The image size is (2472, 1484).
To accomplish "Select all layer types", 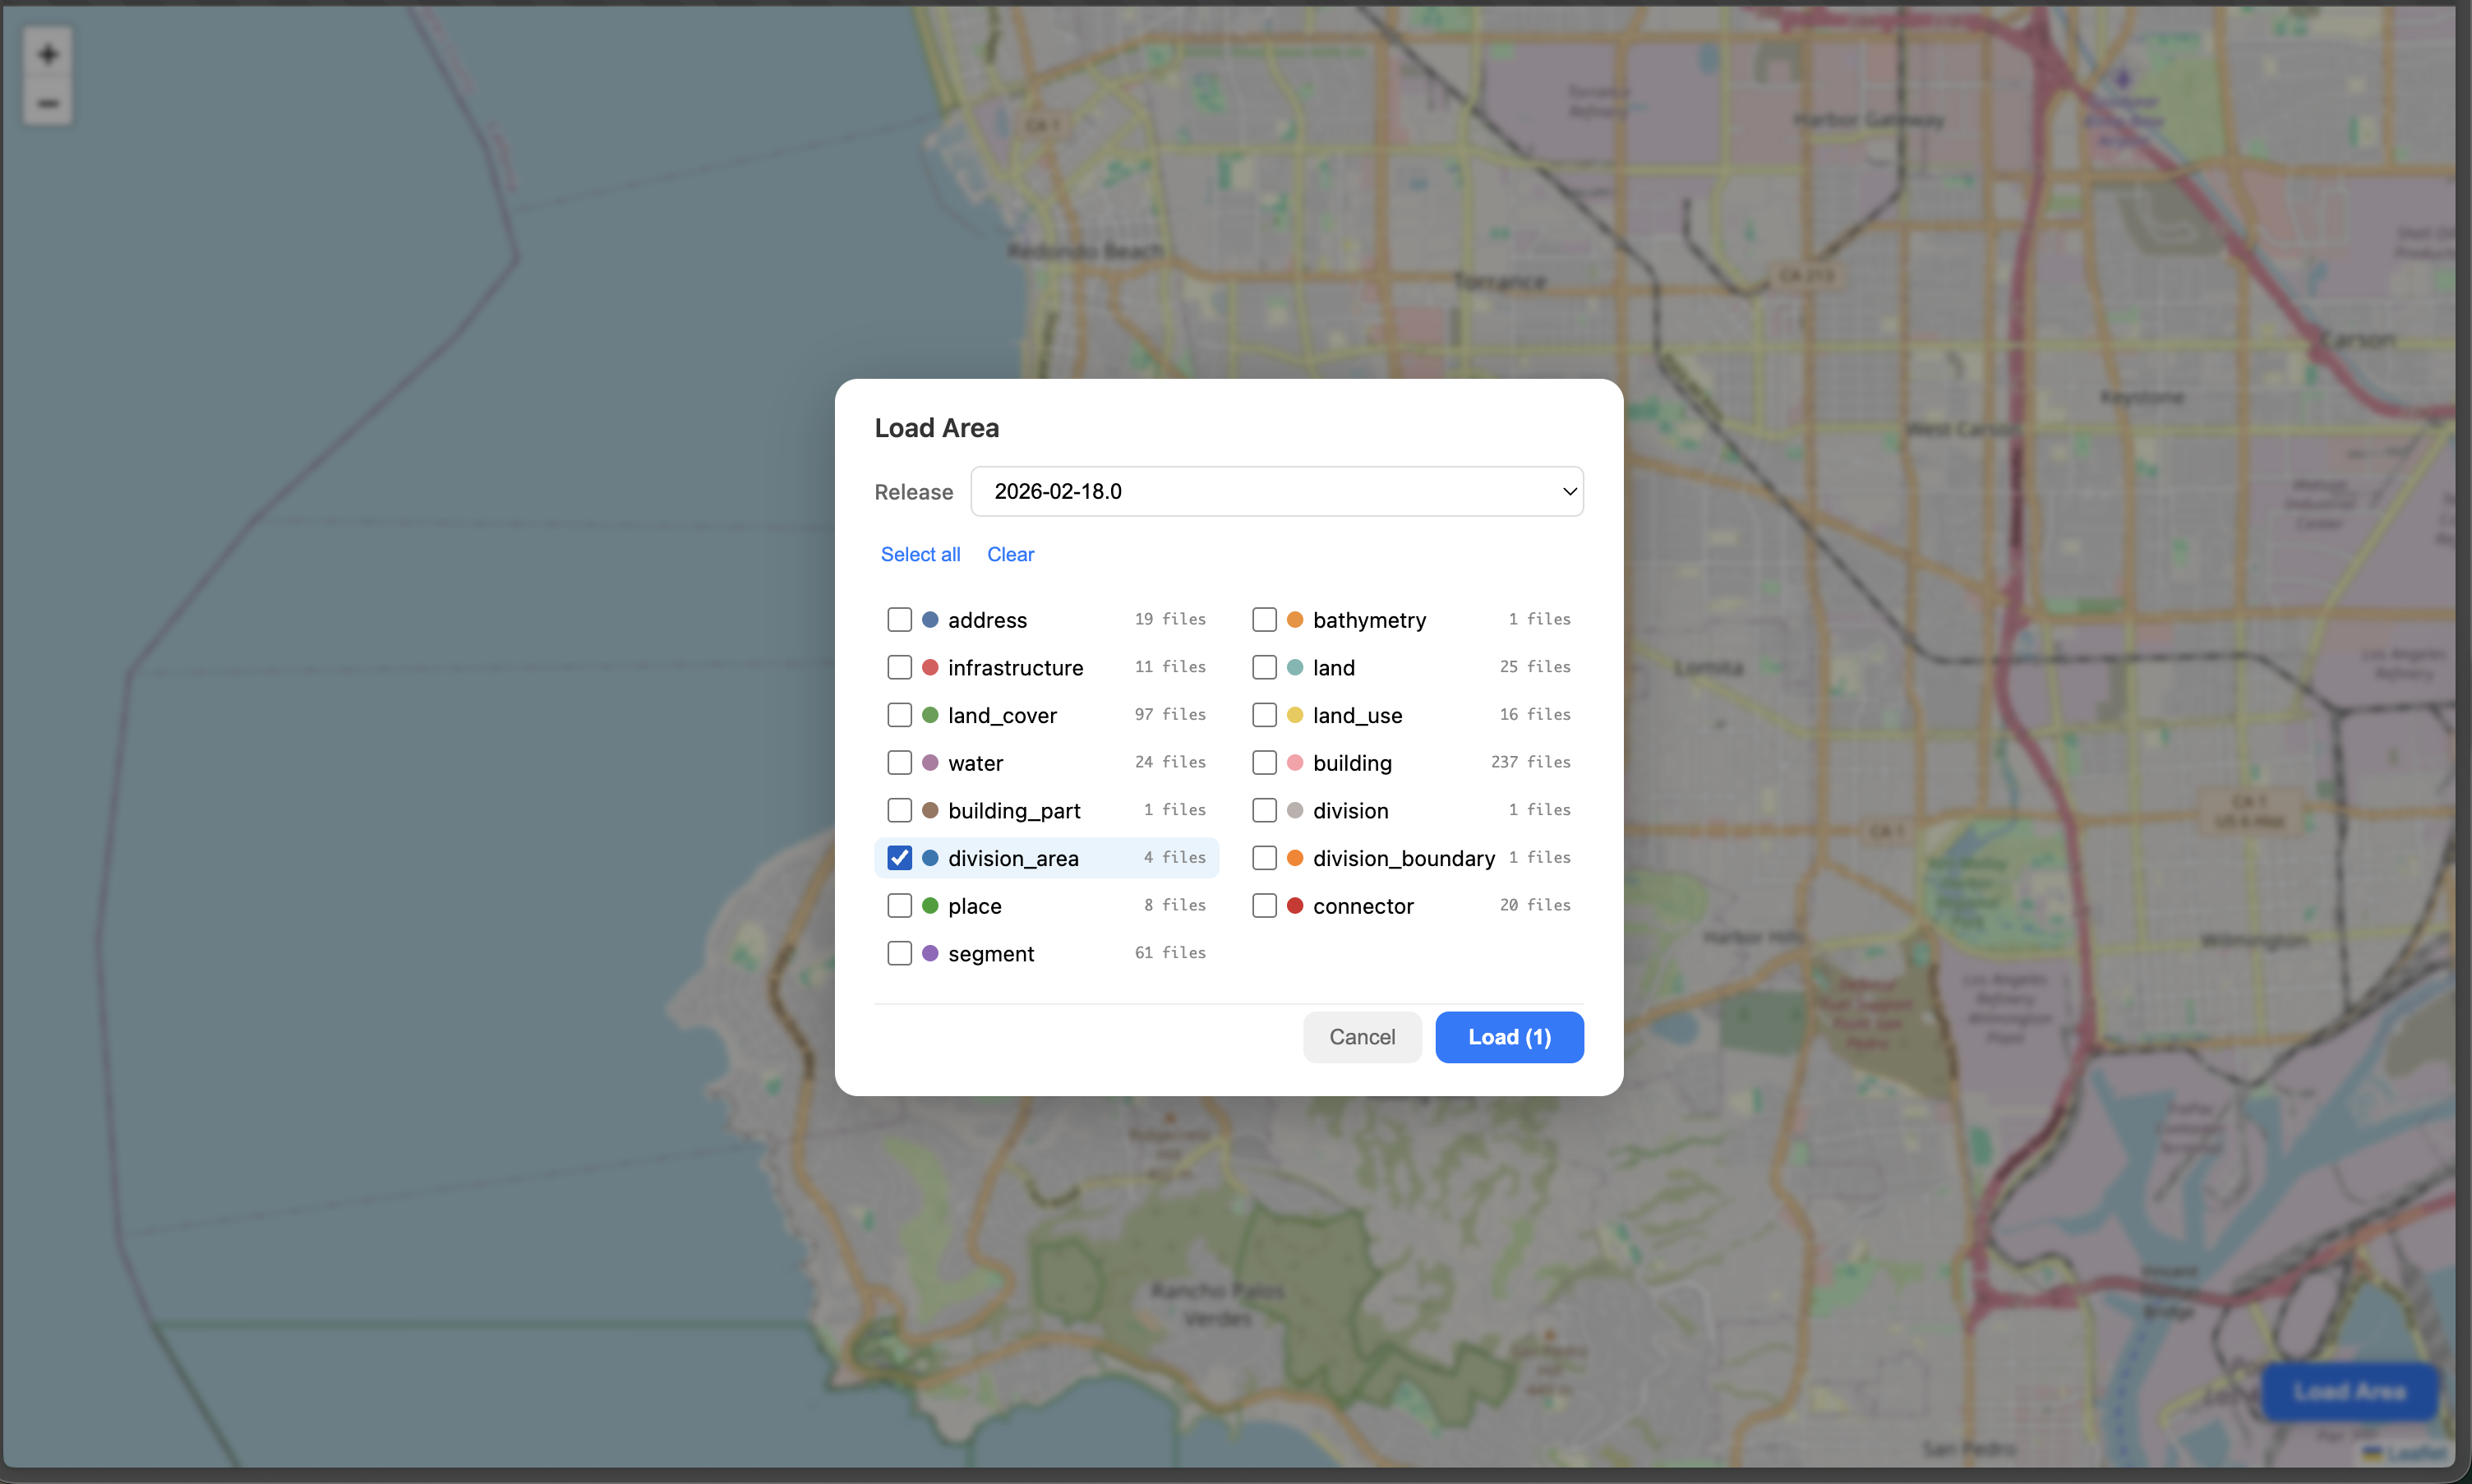I will (x=919, y=554).
